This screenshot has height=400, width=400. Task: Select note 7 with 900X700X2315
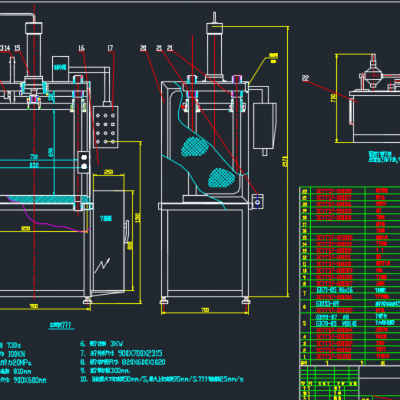click(x=121, y=353)
